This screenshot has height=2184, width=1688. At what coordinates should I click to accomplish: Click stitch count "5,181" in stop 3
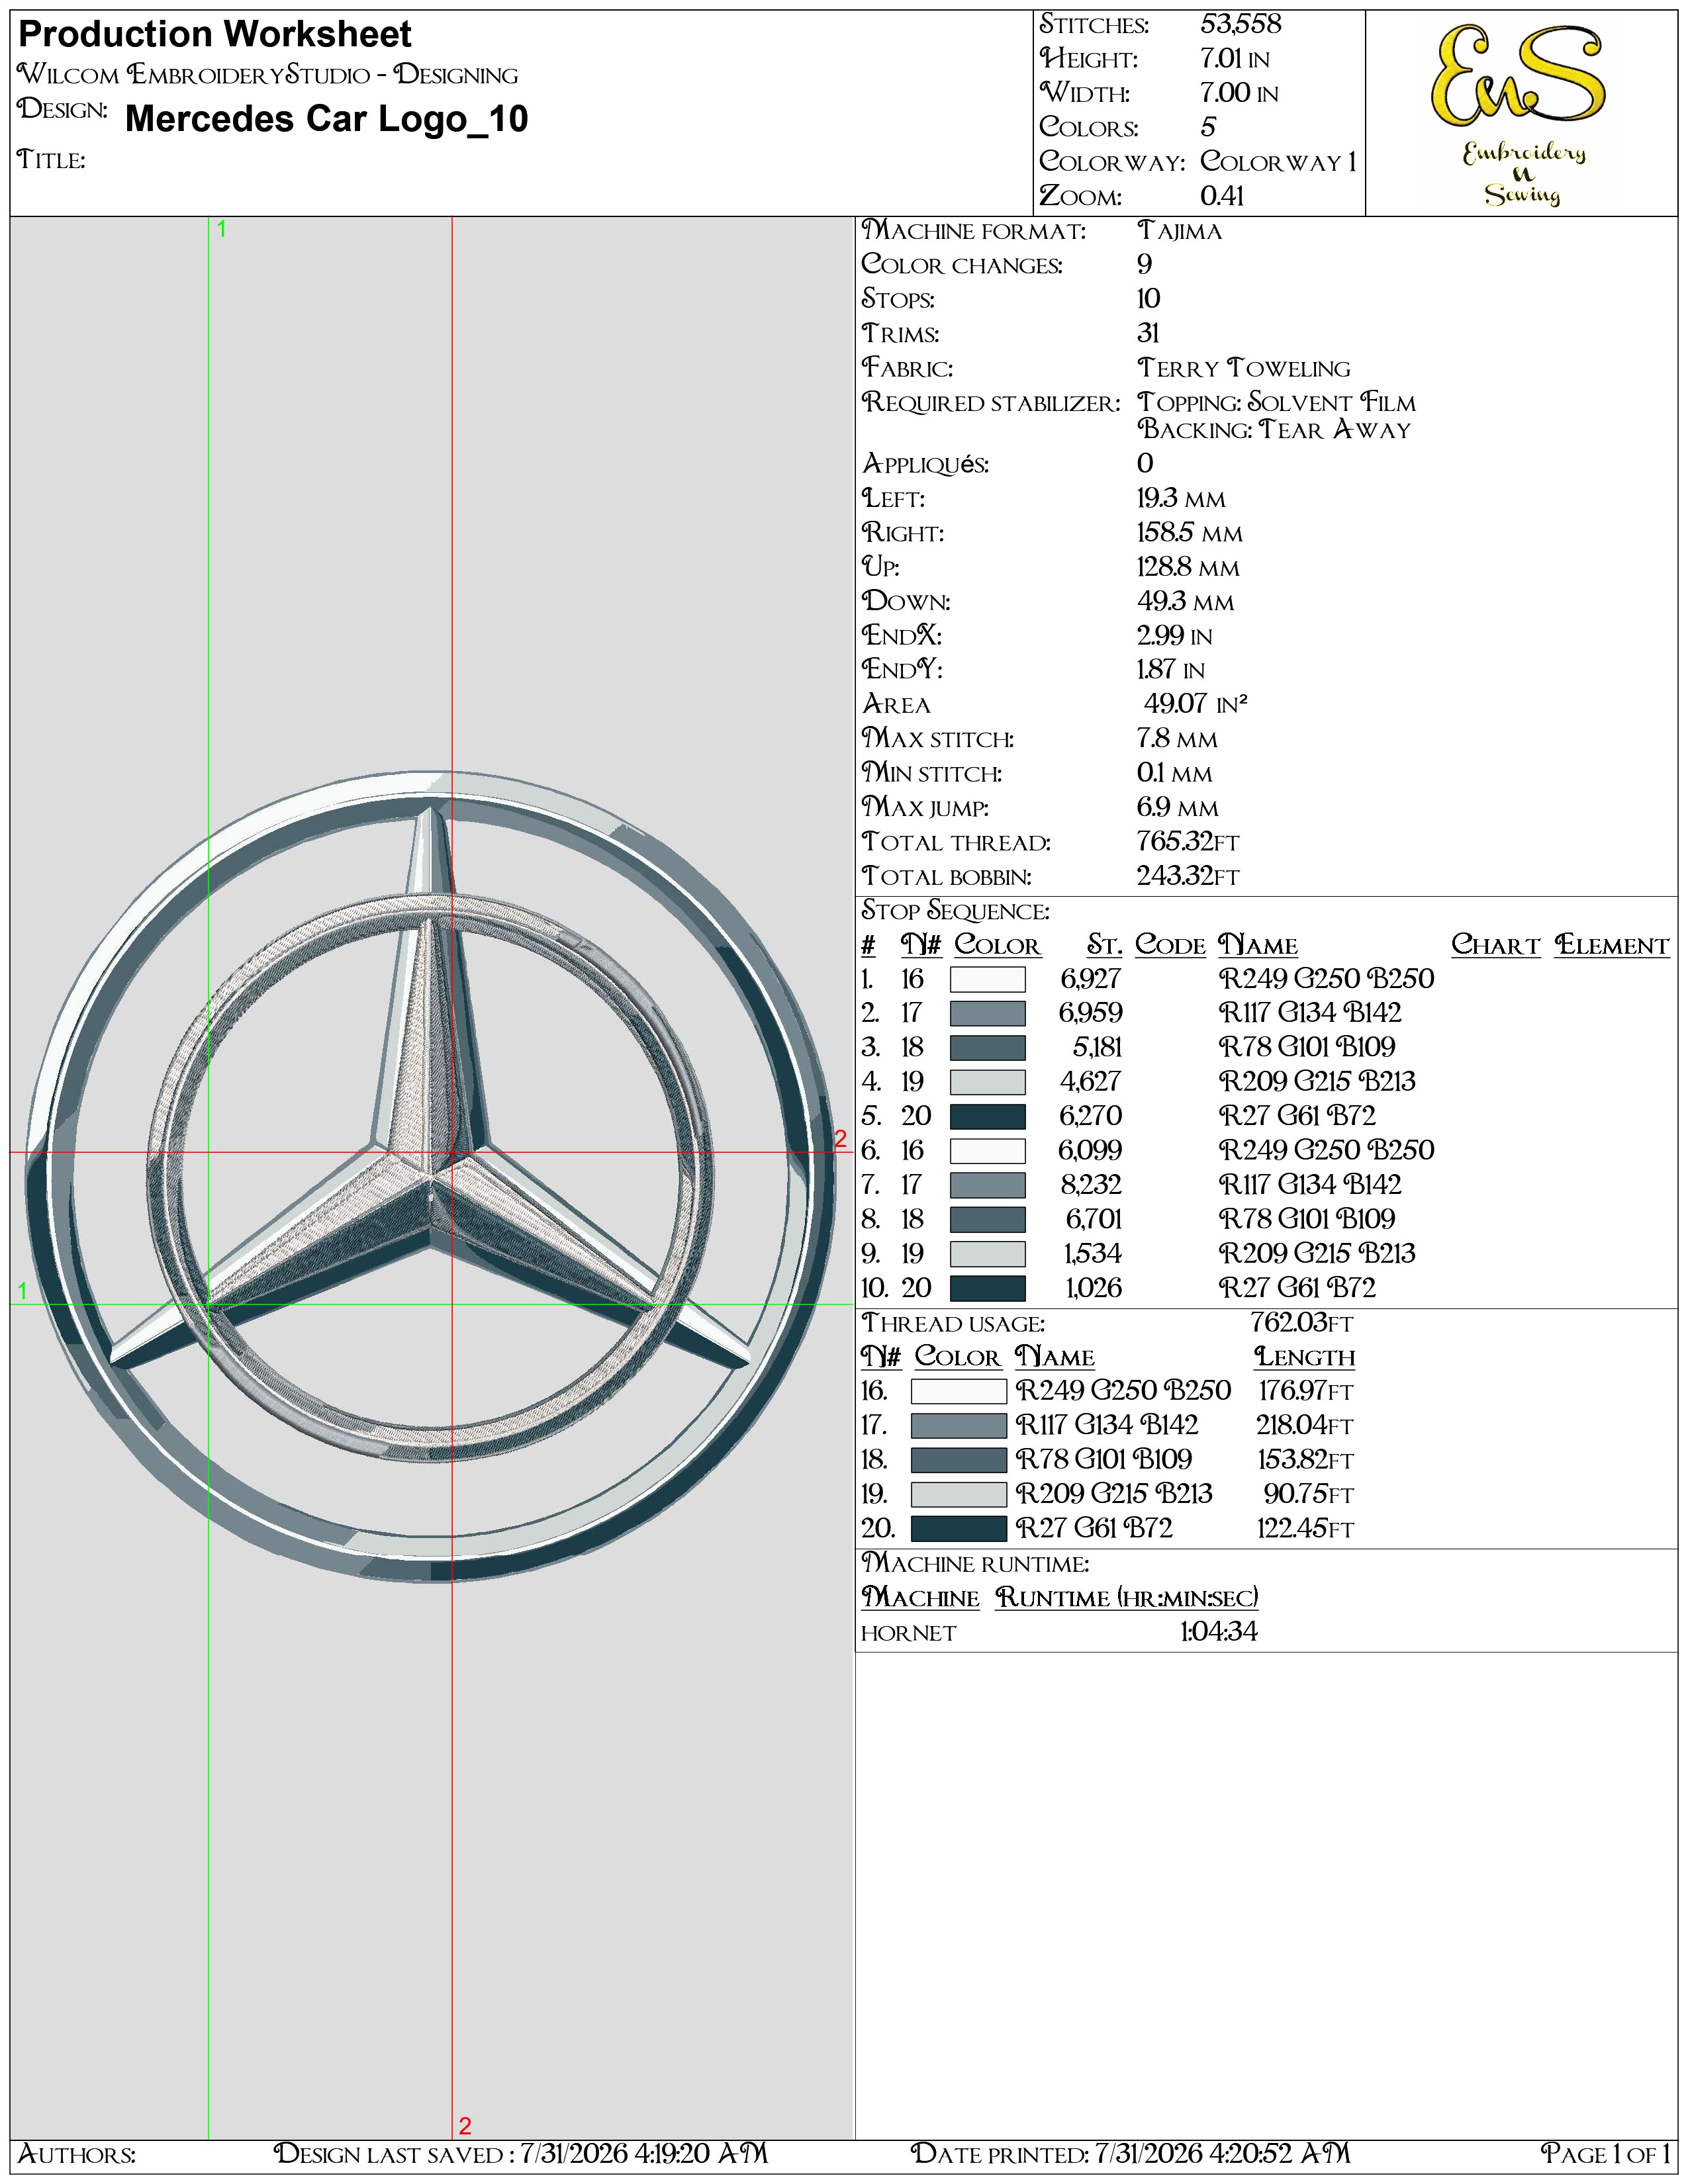[1097, 1047]
